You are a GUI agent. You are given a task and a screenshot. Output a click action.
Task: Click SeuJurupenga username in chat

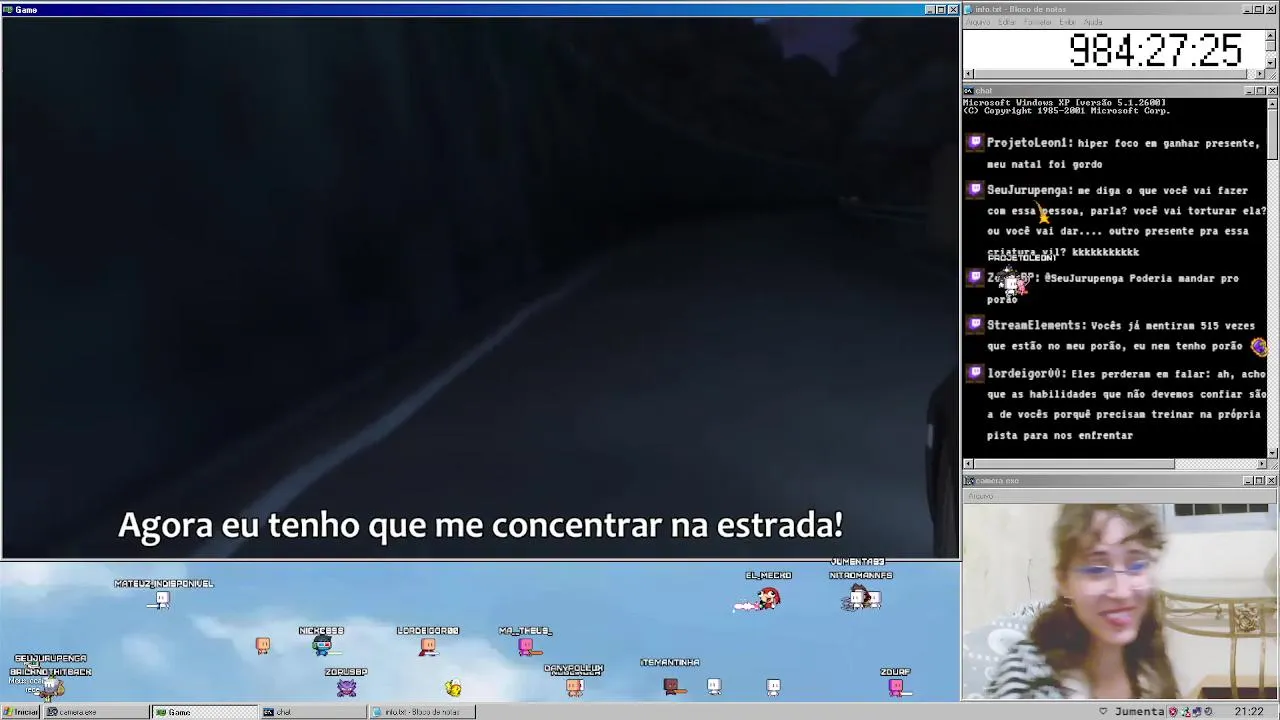pyautogui.click(x=1029, y=190)
